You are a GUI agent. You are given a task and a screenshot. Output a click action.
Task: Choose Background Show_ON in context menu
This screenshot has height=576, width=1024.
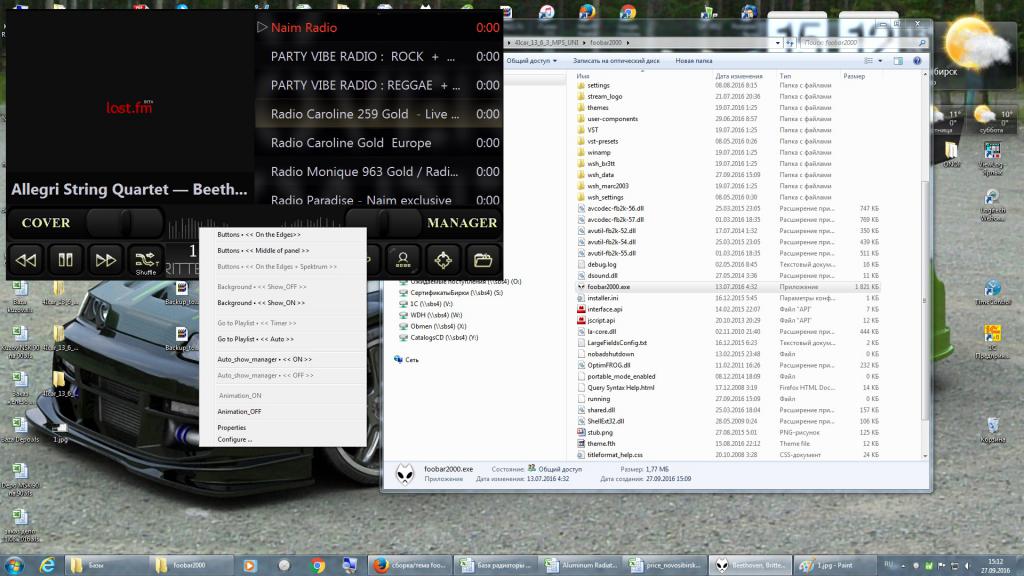(x=263, y=302)
